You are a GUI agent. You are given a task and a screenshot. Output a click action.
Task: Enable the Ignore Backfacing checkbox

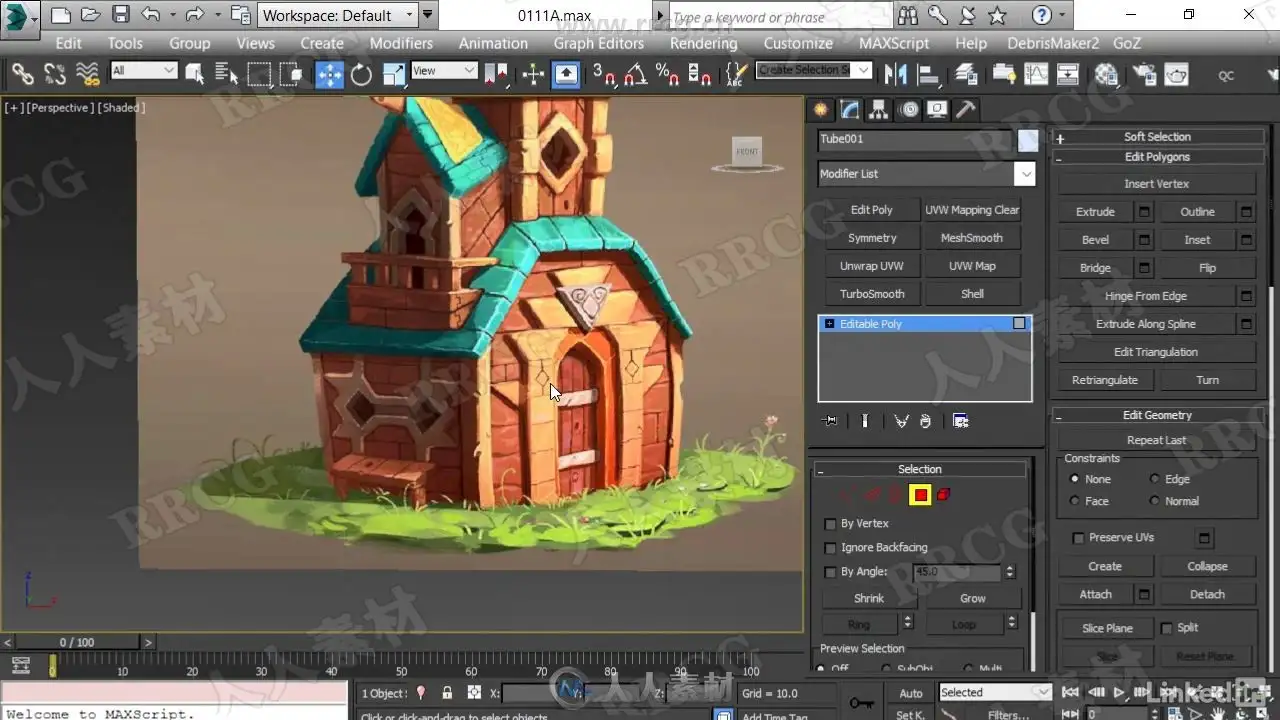[x=830, y=548]
